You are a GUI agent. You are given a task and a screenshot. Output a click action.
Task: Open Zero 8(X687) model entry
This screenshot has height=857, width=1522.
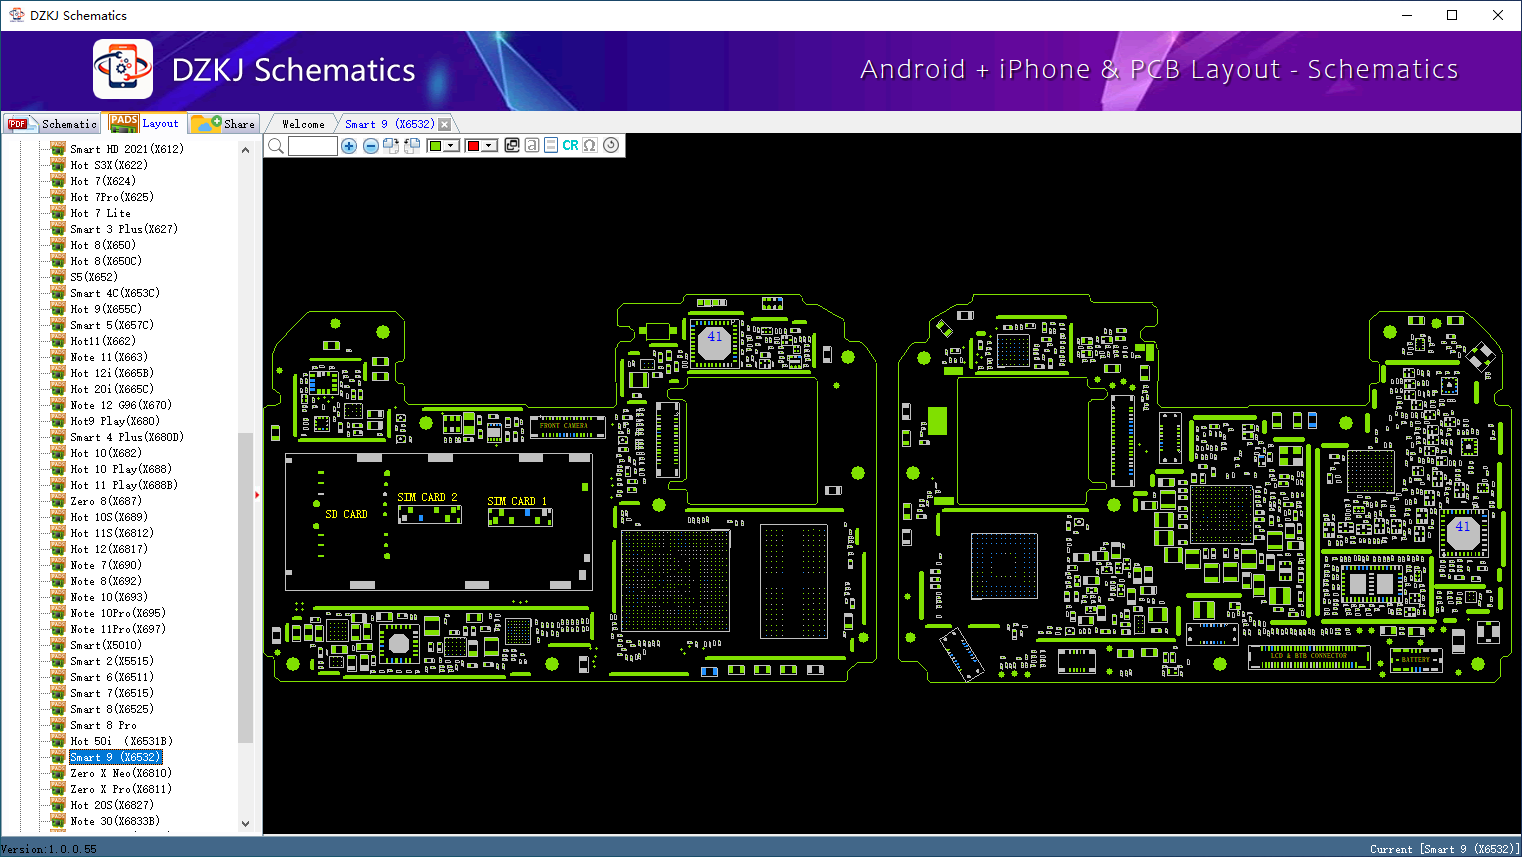pos(106,501)
